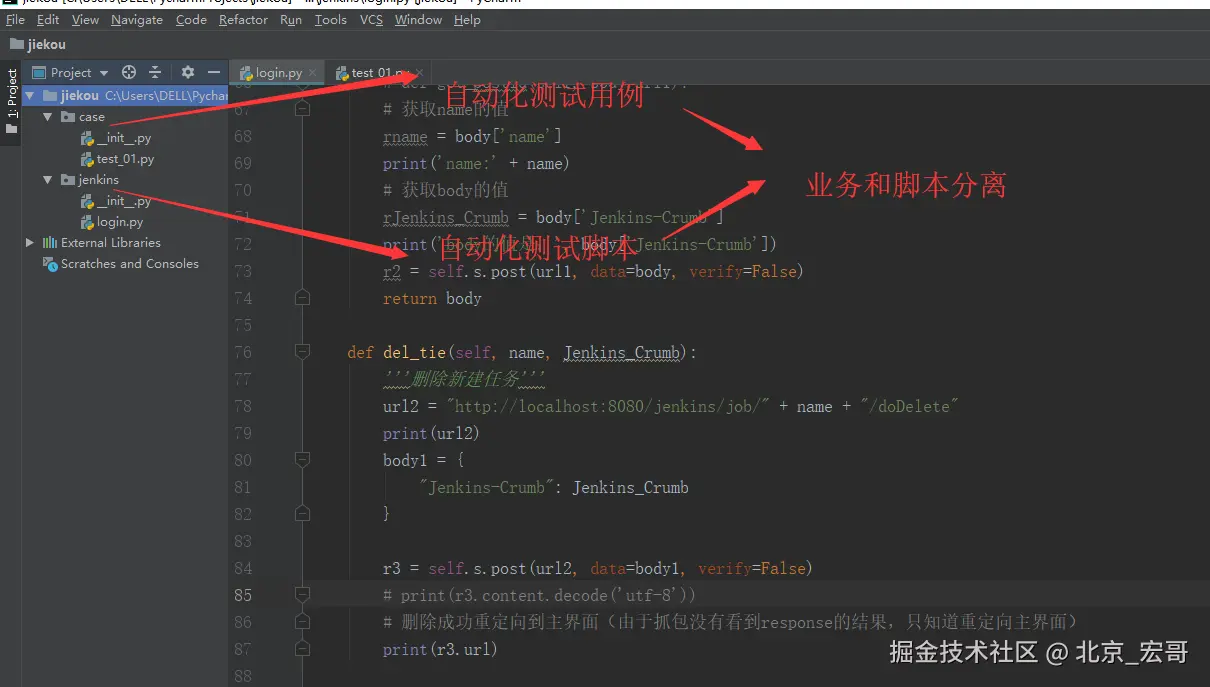Click the line r2 = self.s.post(url1

pyautogui.click(x=593, y=271)
